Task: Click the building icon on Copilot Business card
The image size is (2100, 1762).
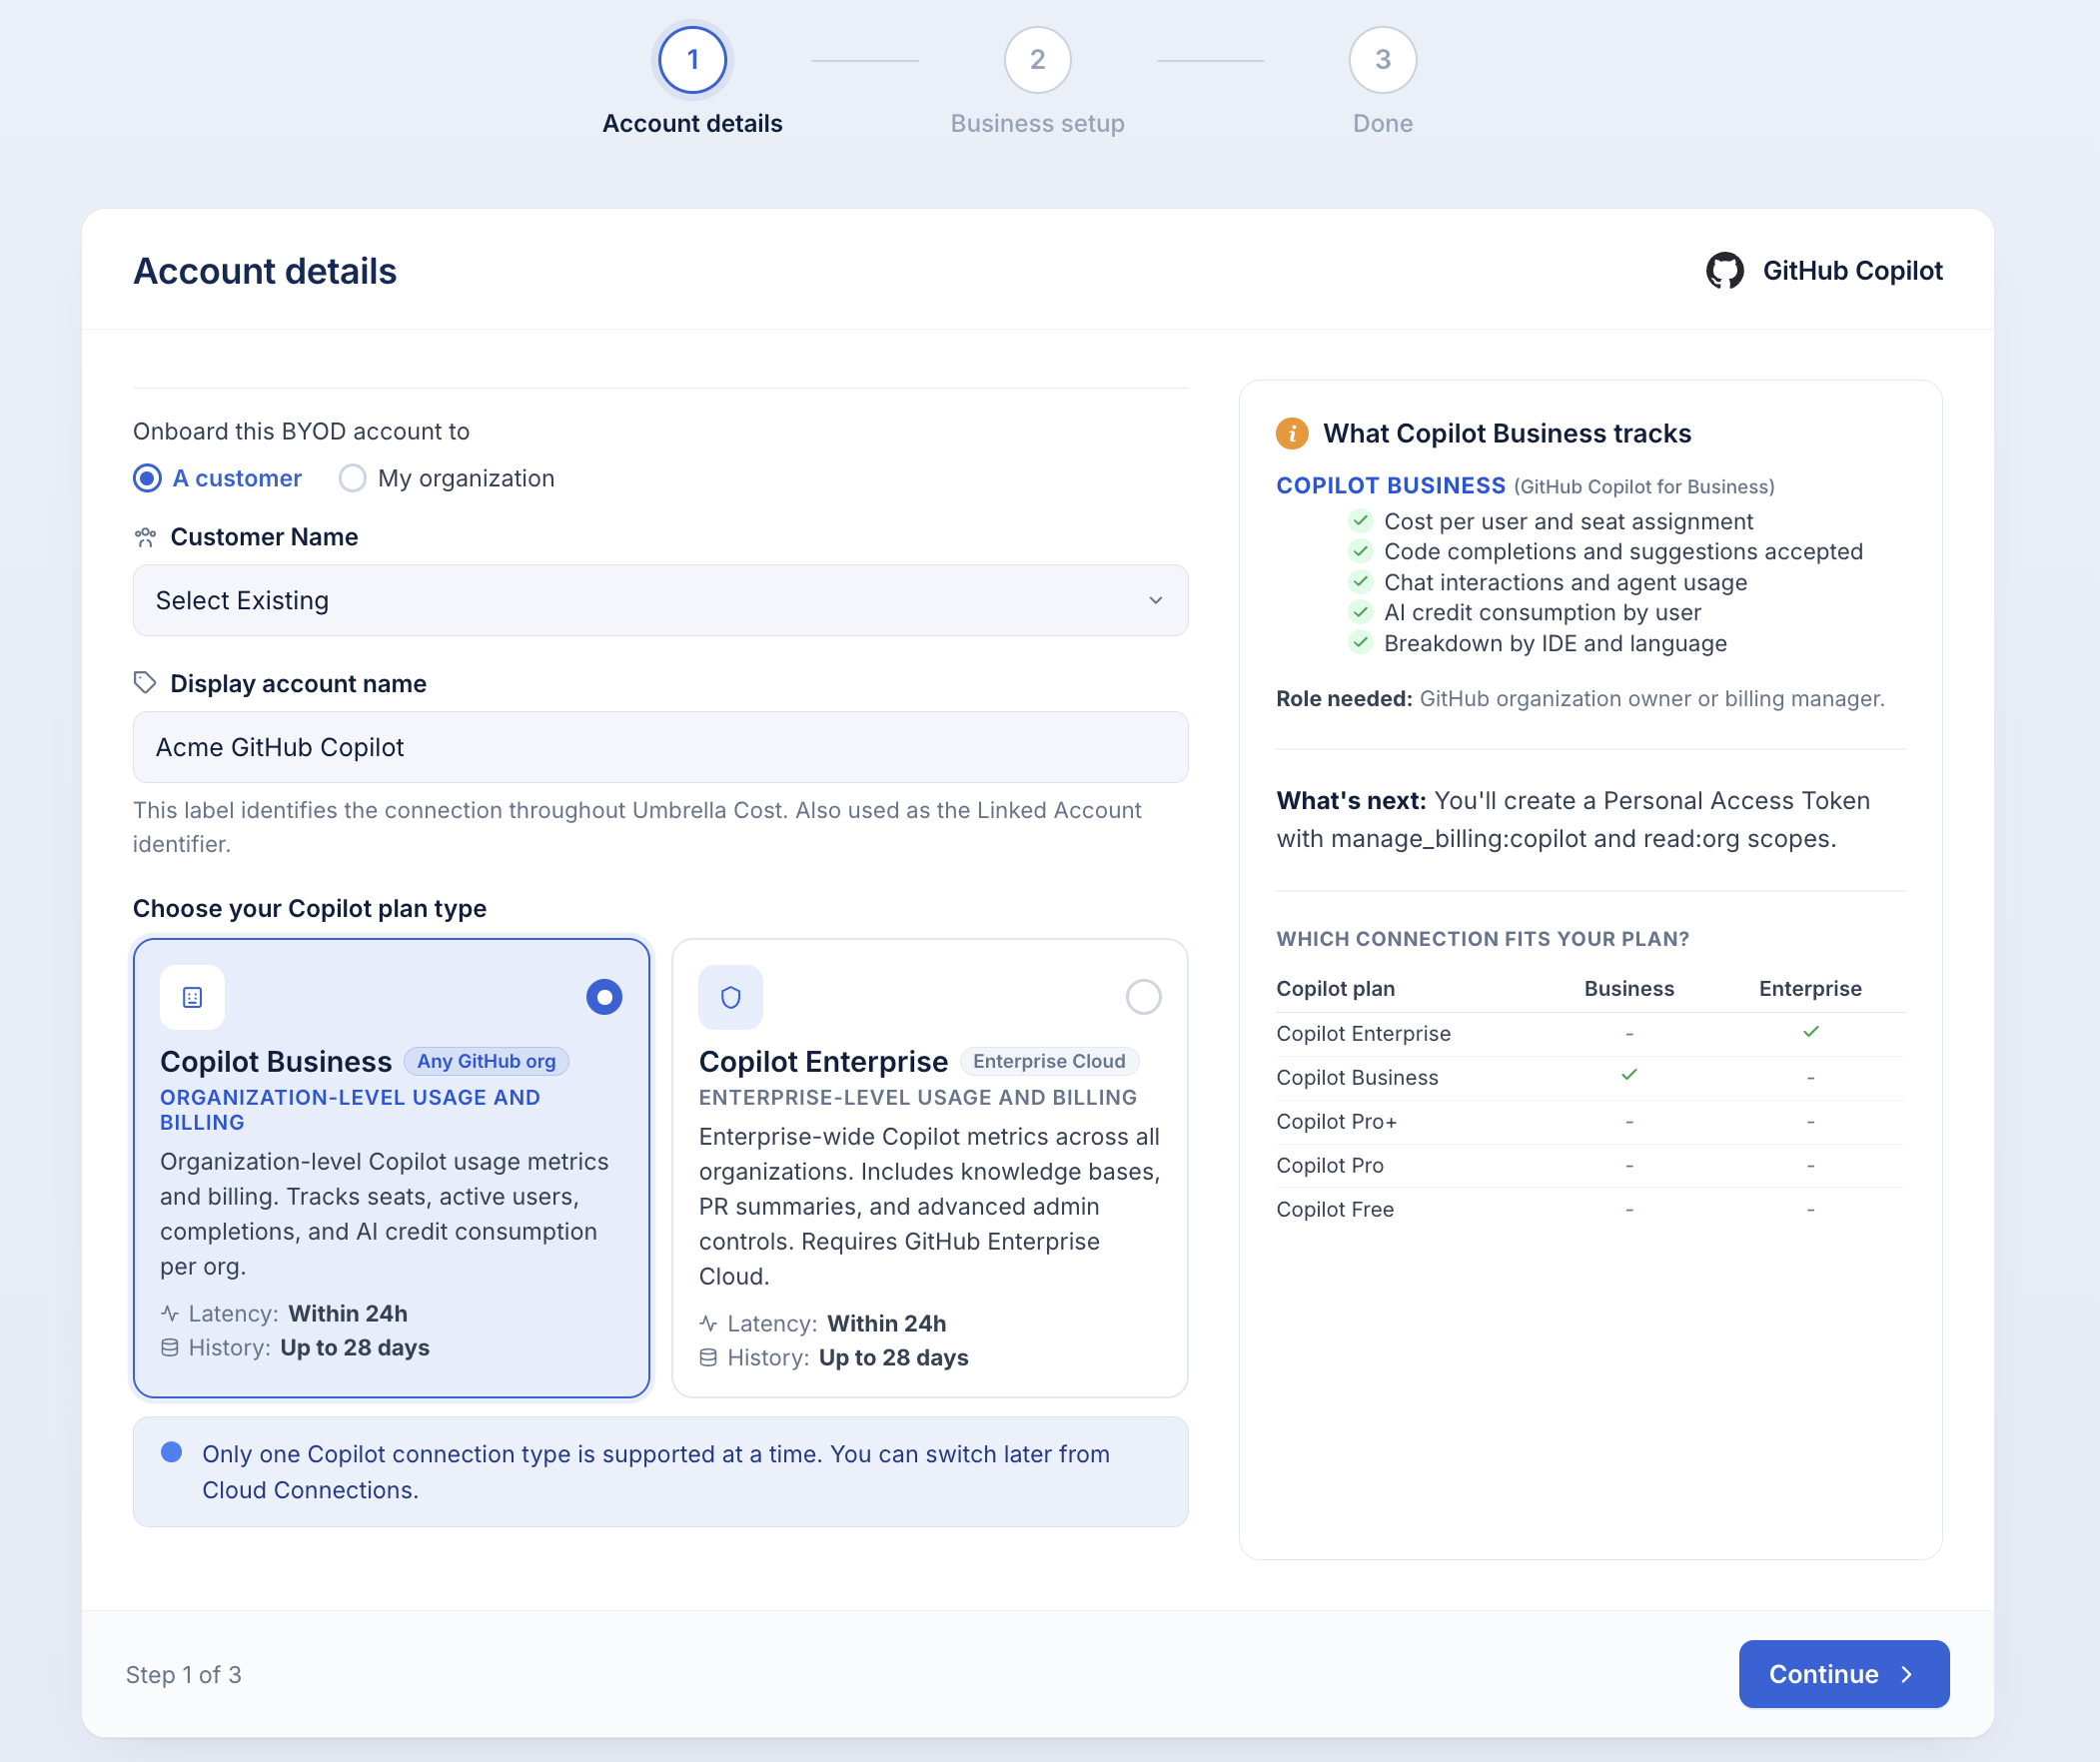Action: 192,997
